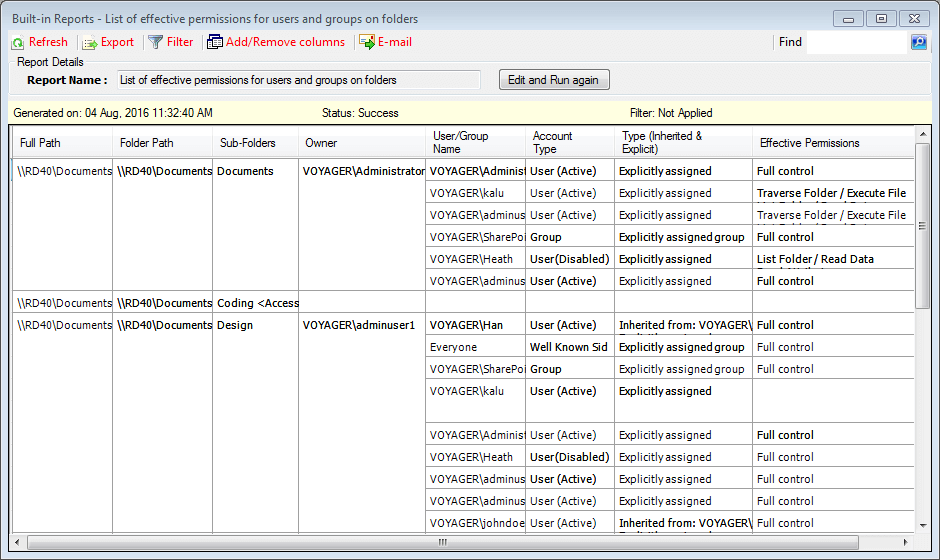Click the vertical scrollbar up arrow
This screenshot has width=940, height=560.
click(923, 134)
